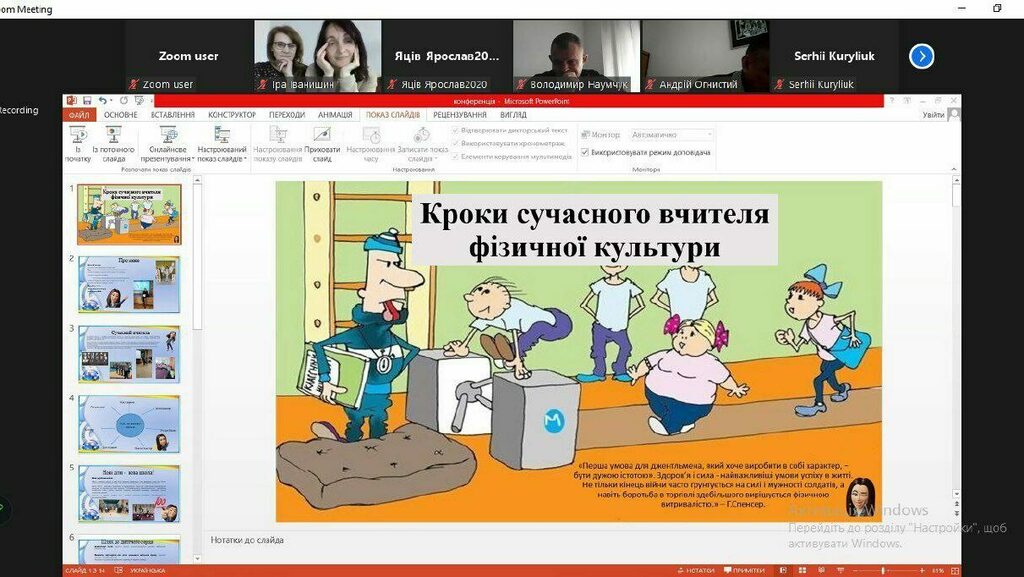The width and height of the screenshot is (1024, 577).
Task: Show next Zoom participants with blue arrow
Action: click(x=921, y=56)
